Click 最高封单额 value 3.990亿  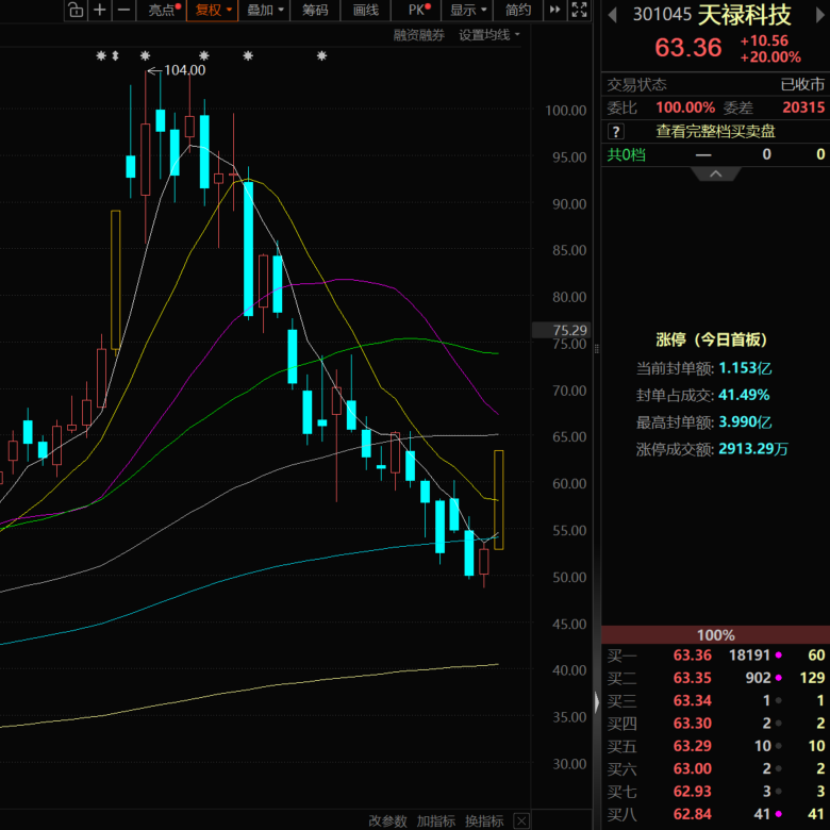745,422
